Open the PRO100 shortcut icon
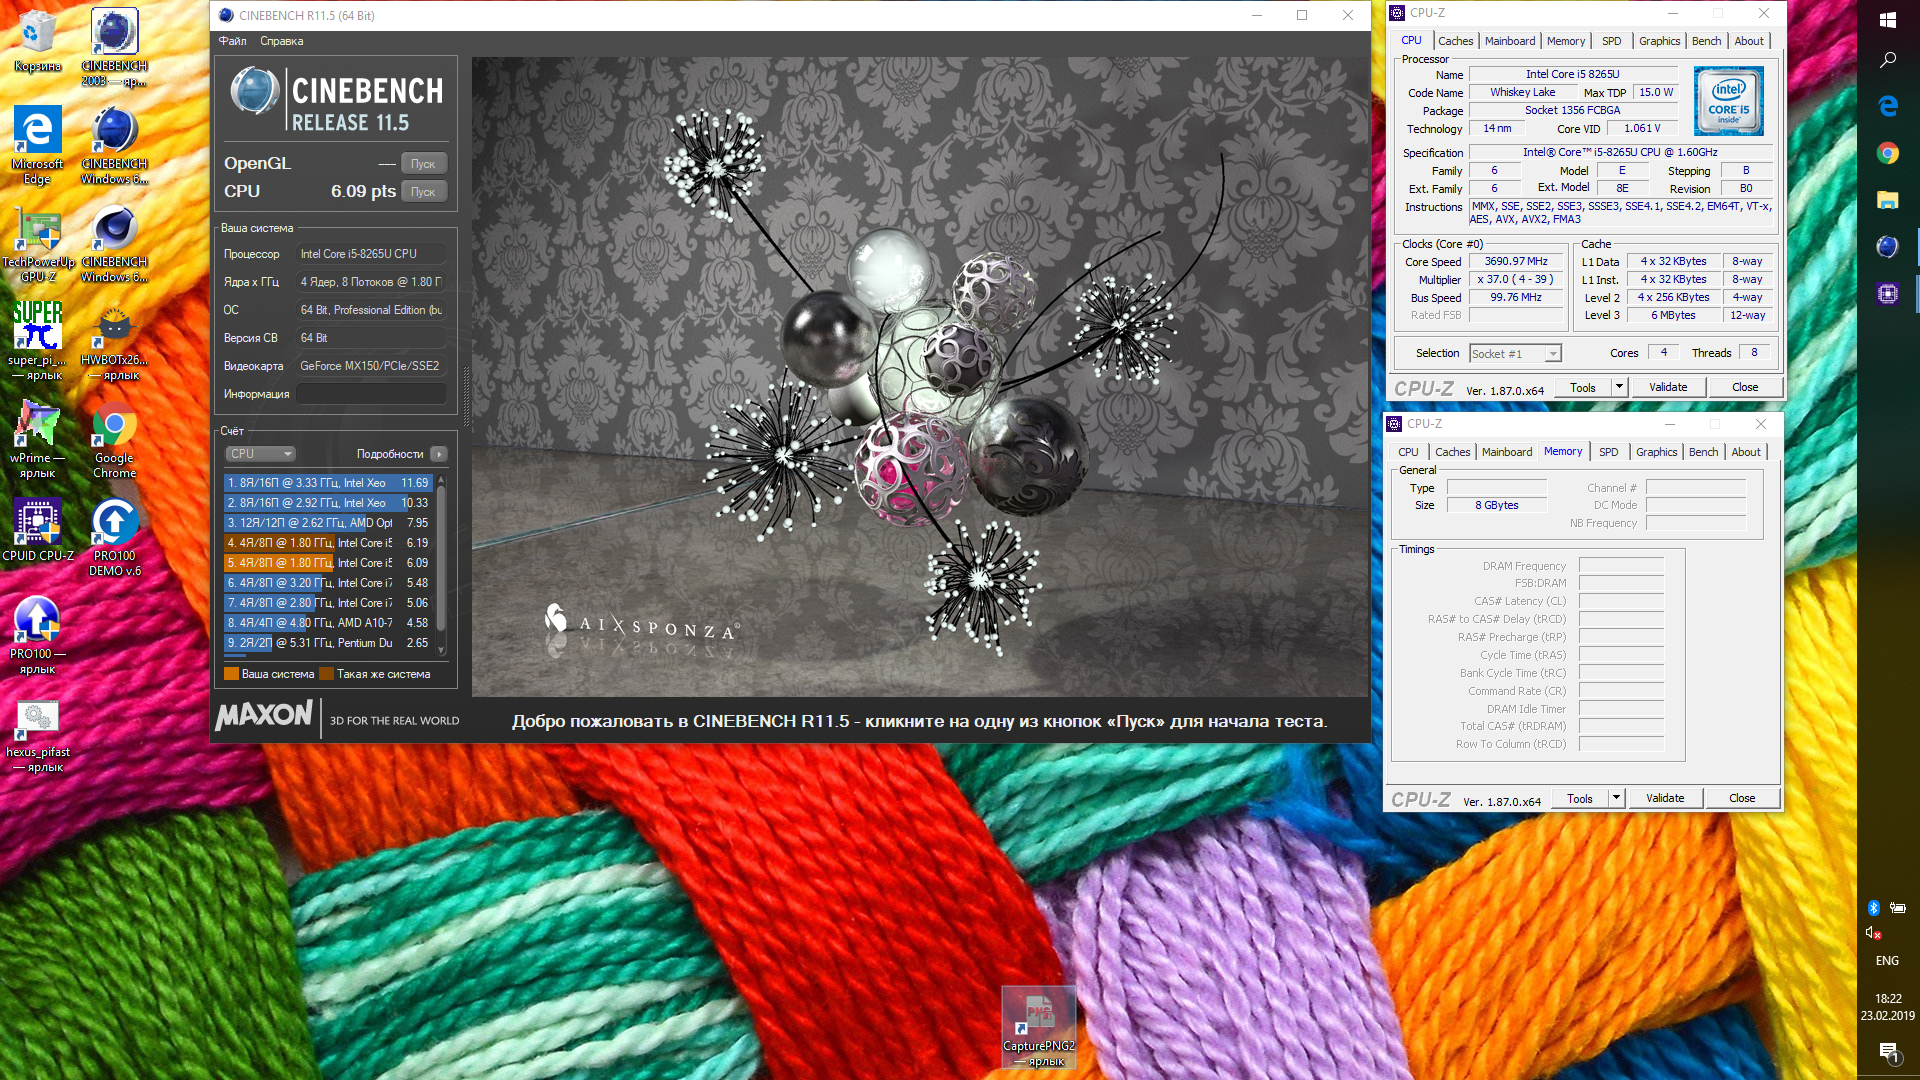Viewport: 1920px width, 1080px height. click(x=37, y=635)
